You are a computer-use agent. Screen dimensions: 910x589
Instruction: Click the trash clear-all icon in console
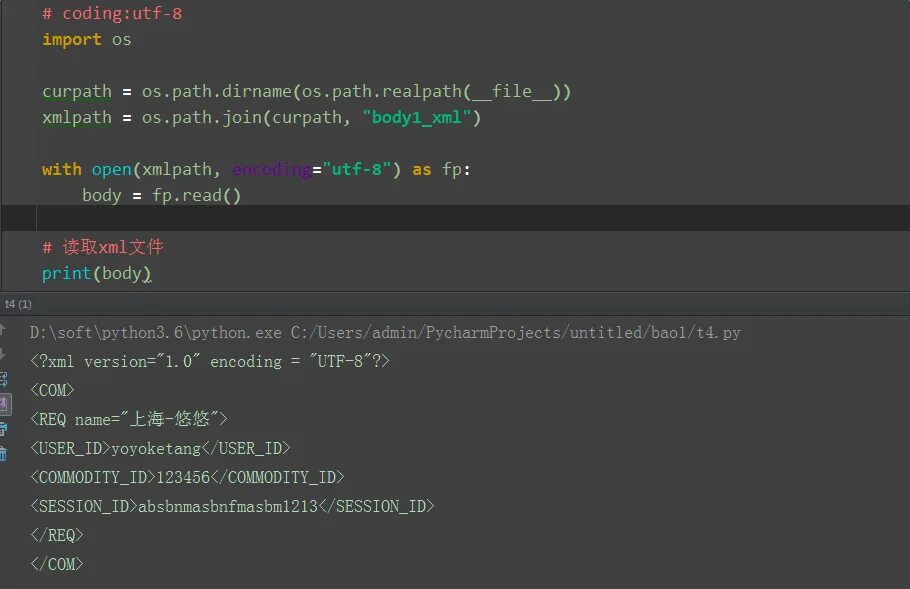pos(3,454)
